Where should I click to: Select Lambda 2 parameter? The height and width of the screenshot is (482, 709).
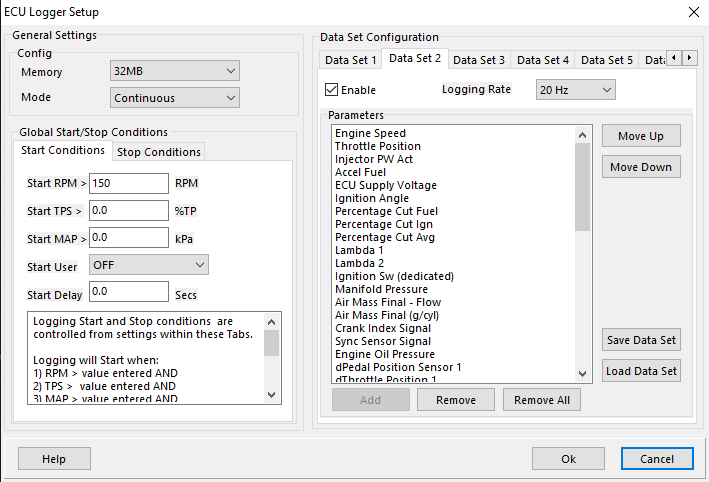[x=359, y=263]
